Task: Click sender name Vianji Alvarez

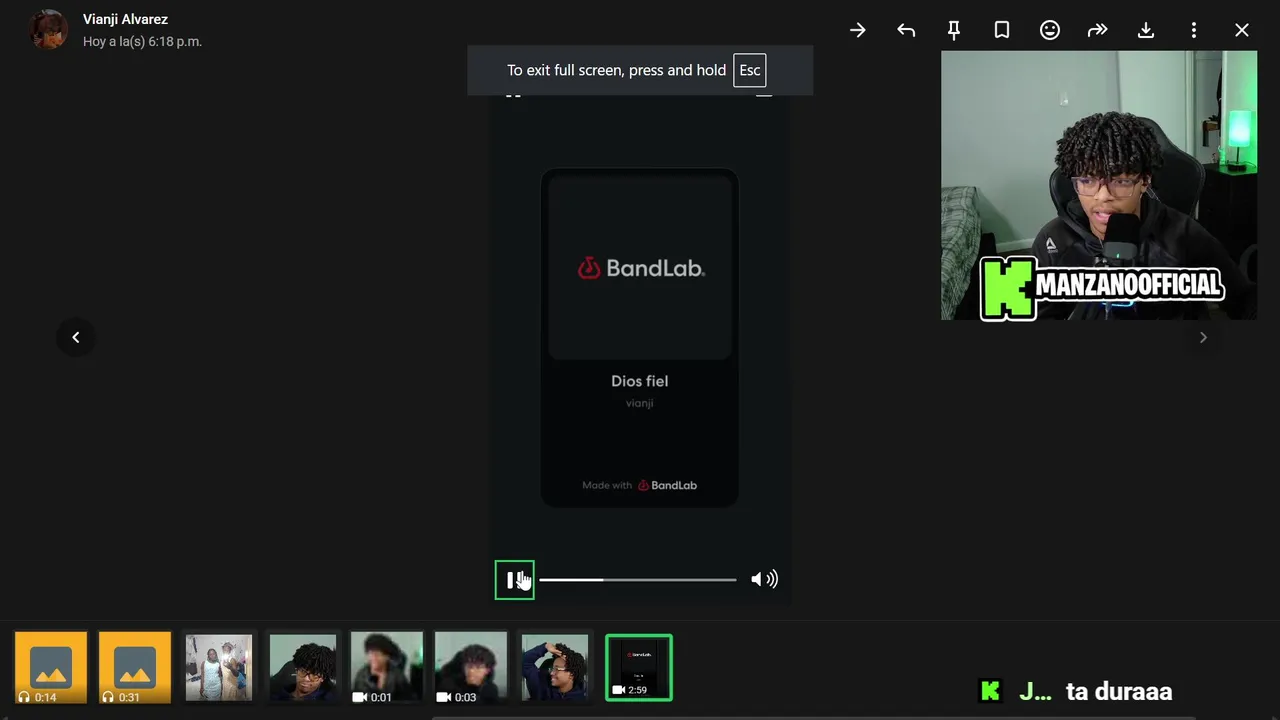Action: click(125, 19)
